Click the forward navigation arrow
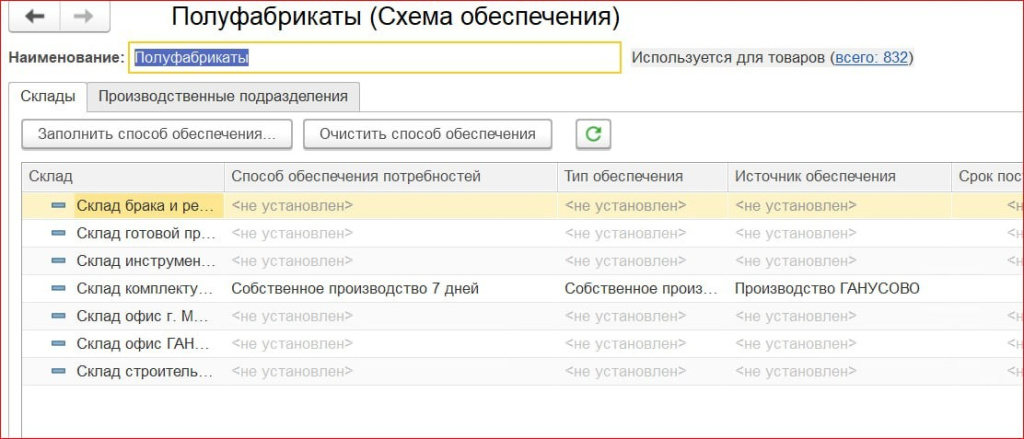This screenshot has height=439, width=1024. pos(84,17)
